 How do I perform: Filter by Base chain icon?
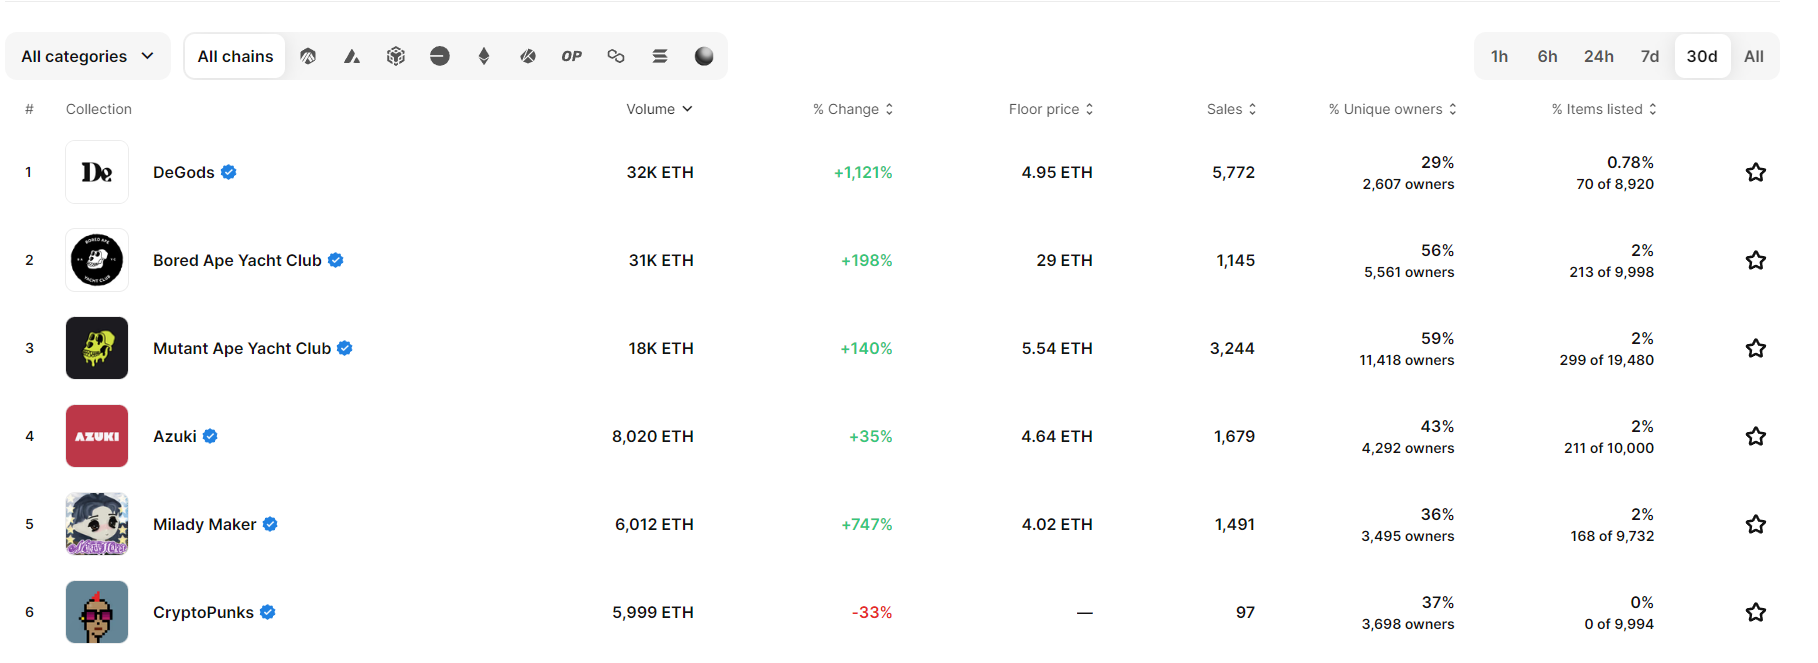440,56
